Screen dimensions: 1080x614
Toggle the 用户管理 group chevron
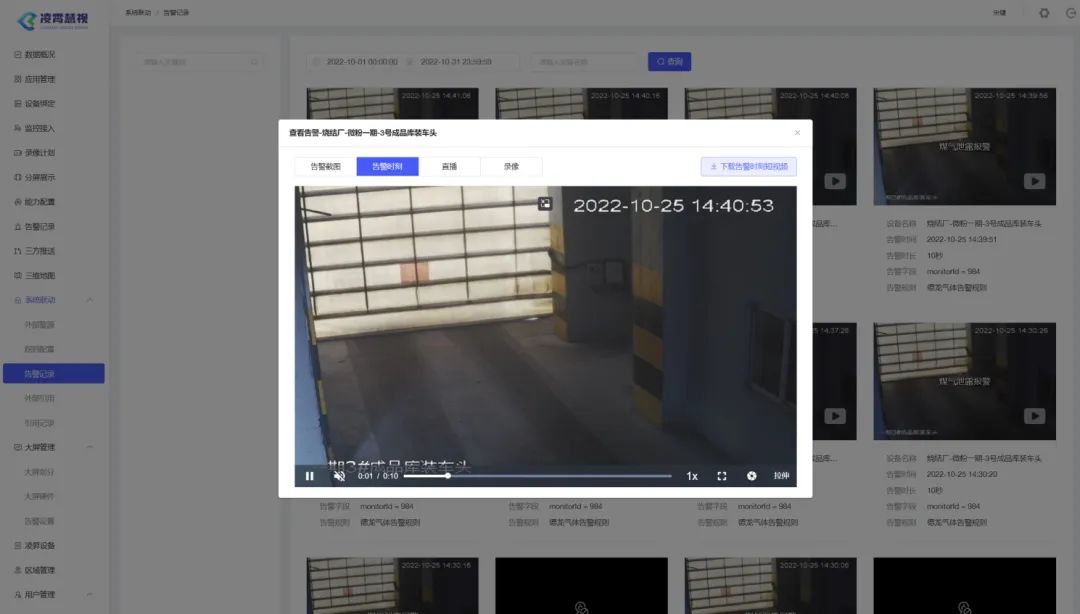90,594
